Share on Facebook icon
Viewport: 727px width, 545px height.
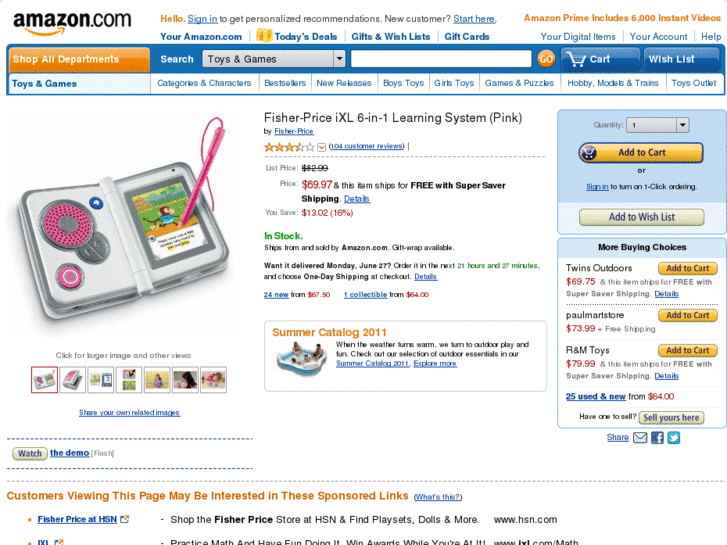tap(657, 437)
